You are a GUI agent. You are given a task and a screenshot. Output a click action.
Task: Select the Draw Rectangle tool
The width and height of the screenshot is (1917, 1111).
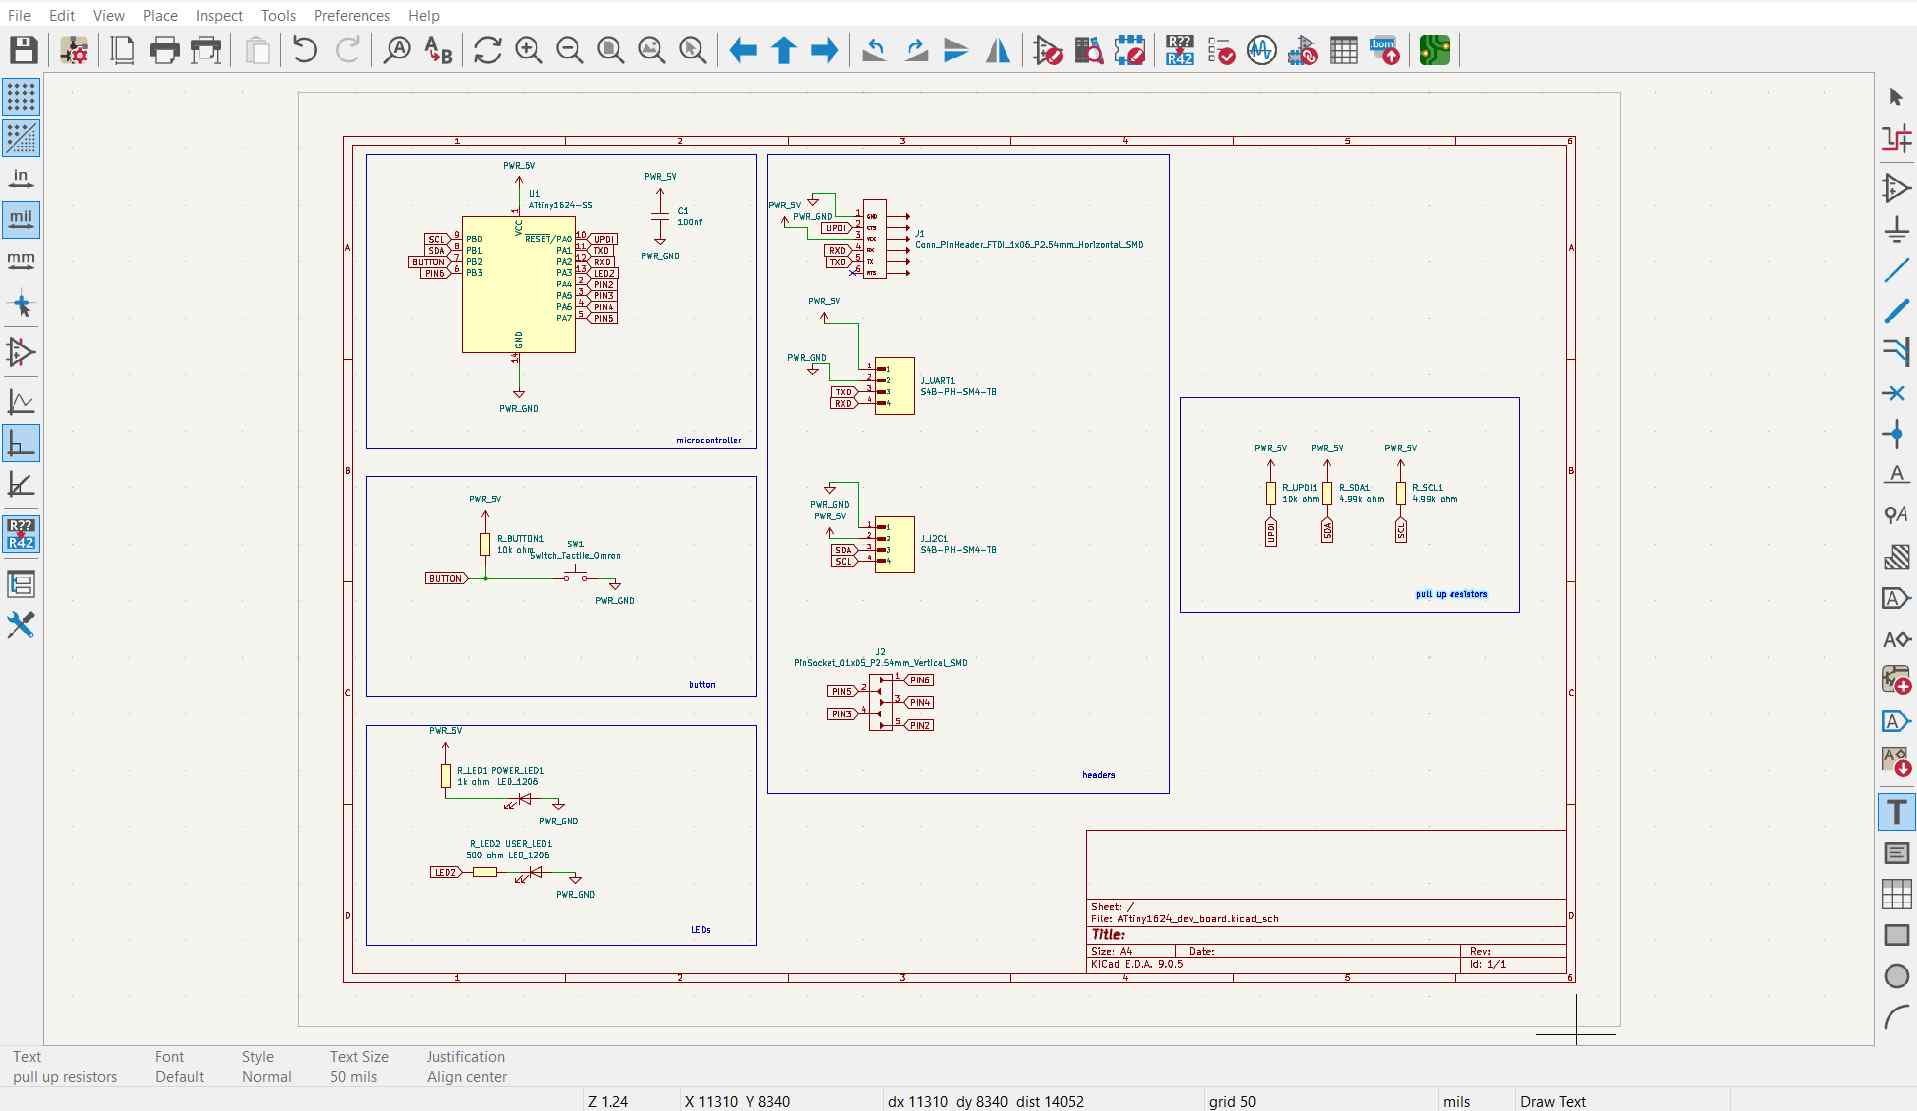1896,935
